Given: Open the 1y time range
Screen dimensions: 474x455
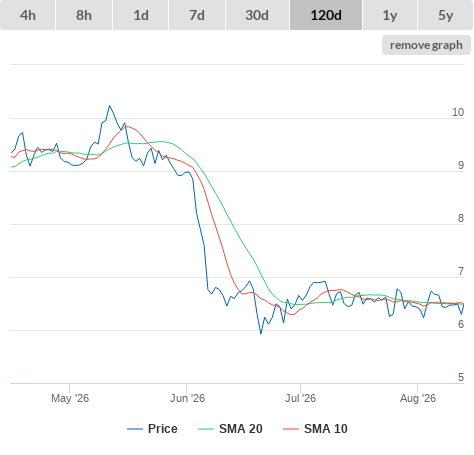Looking at the screenshot, I should [390, 15].
